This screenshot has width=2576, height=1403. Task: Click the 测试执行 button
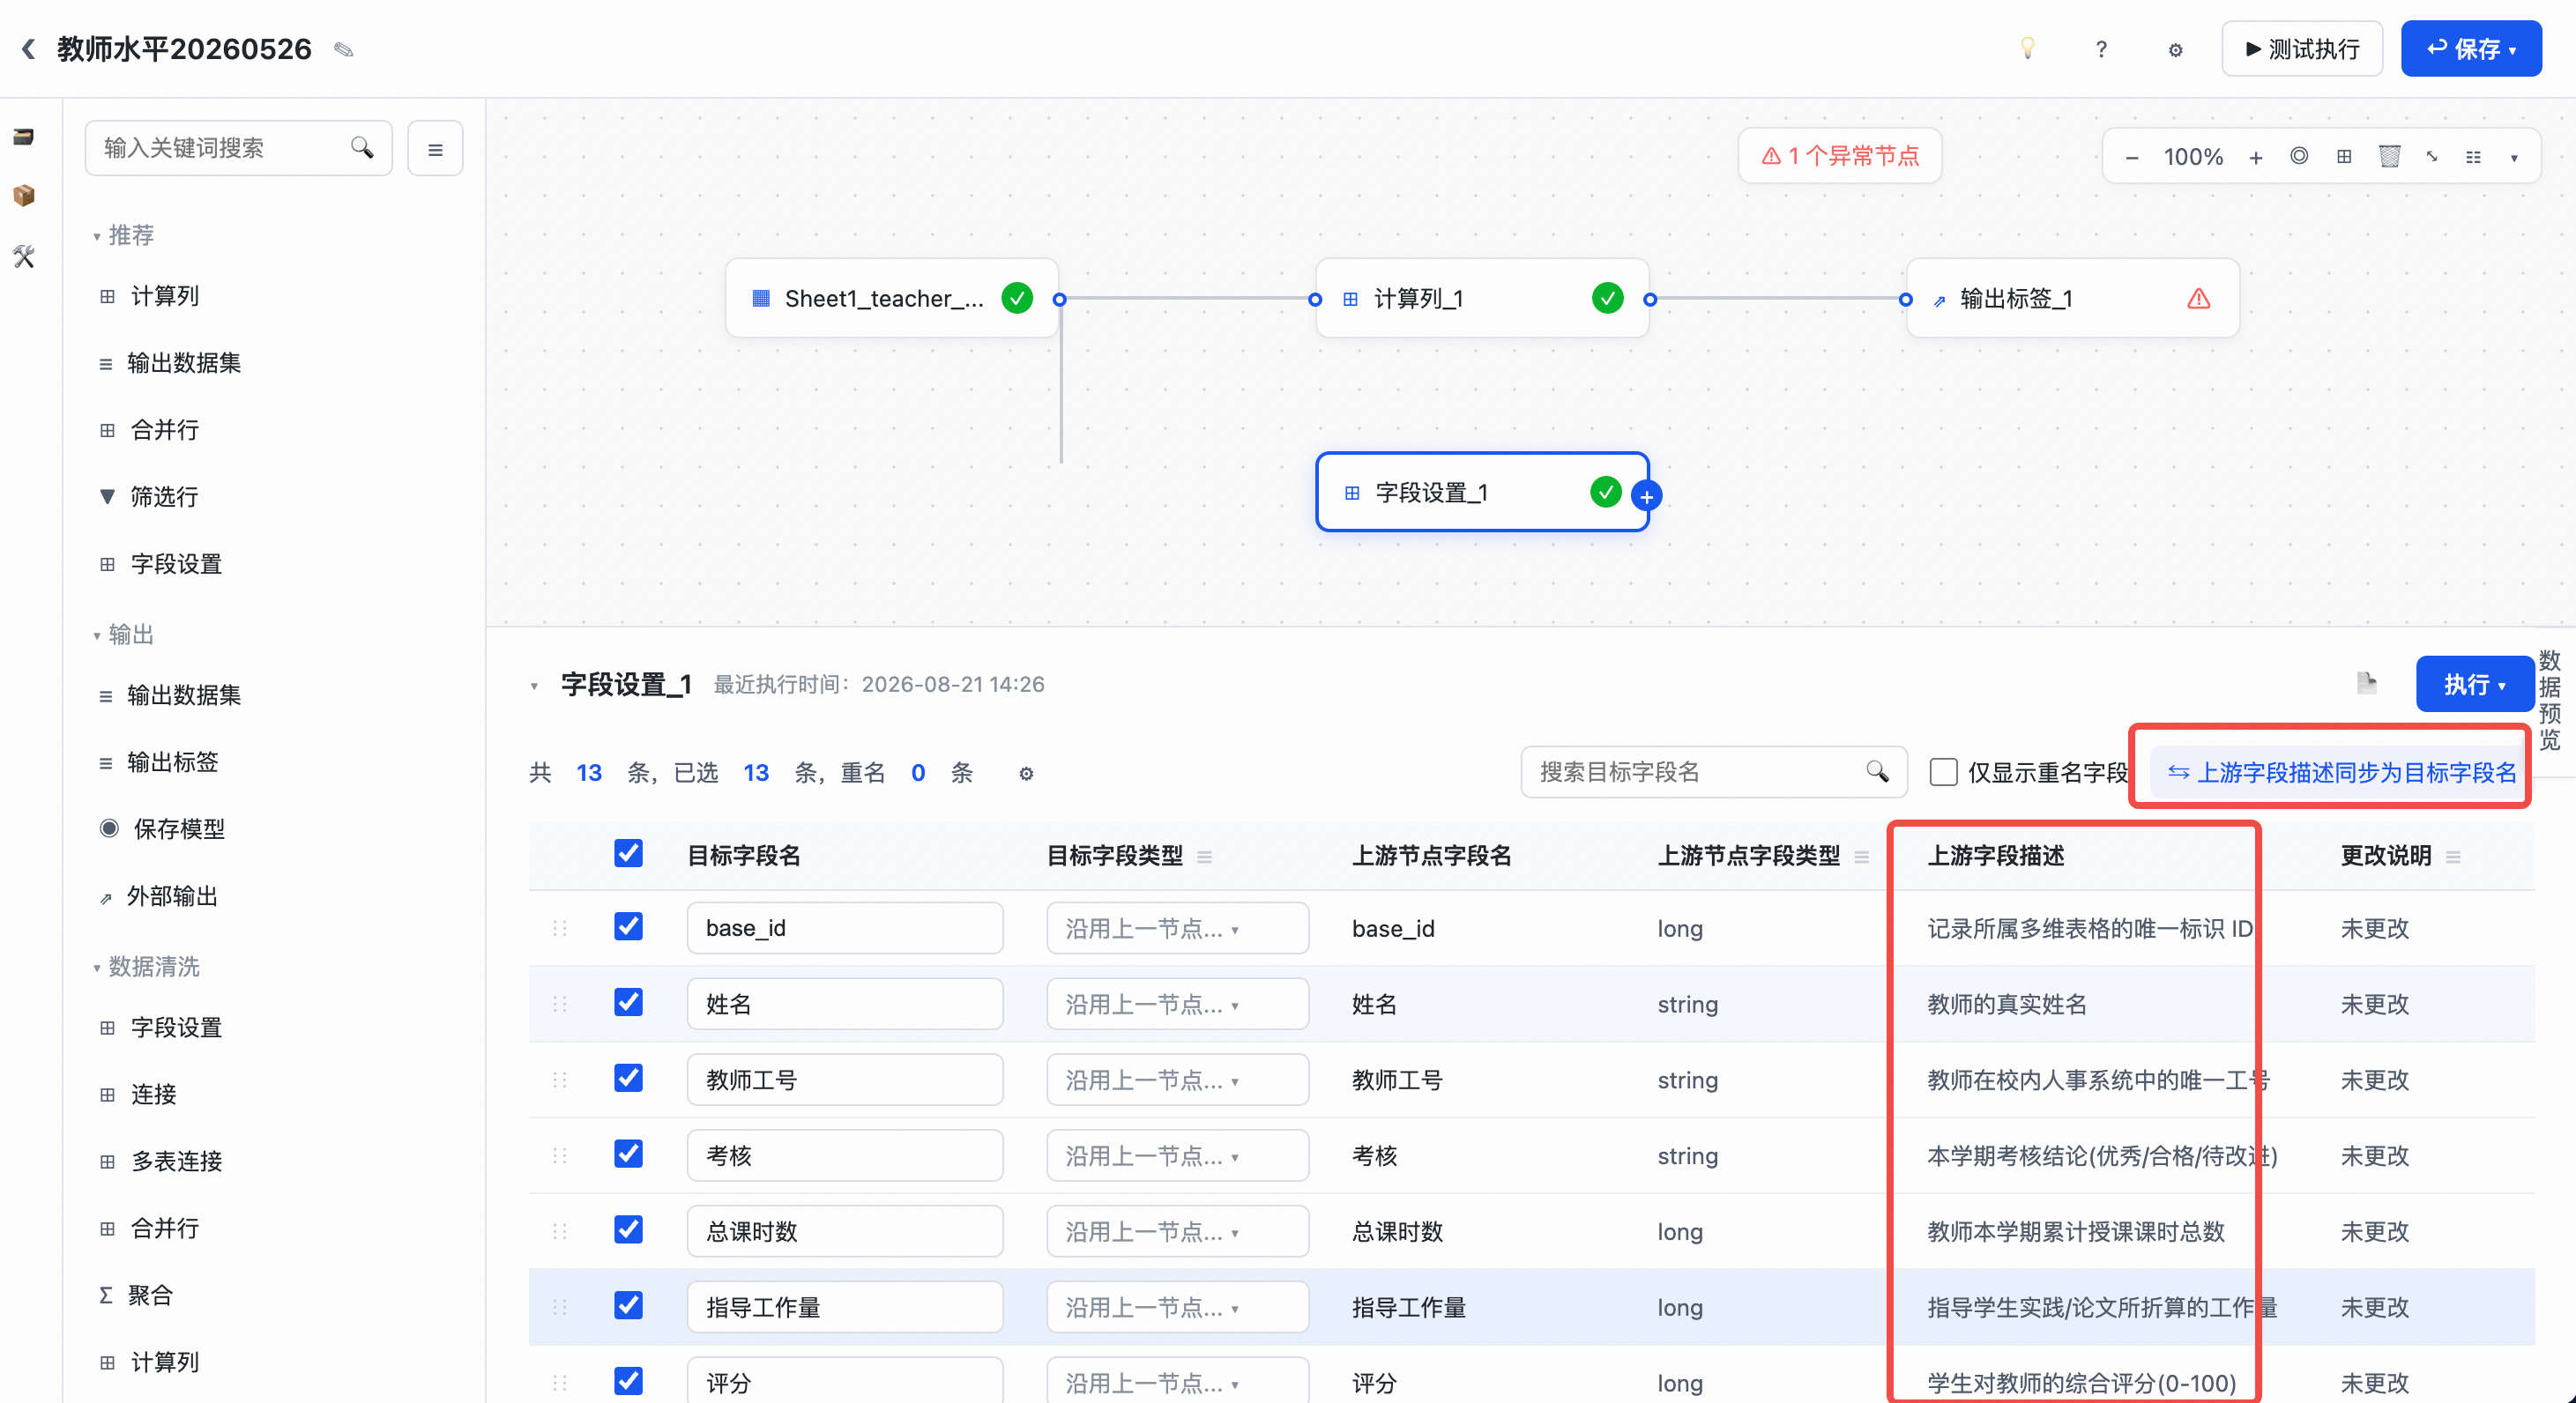(x=2301, y=49)
